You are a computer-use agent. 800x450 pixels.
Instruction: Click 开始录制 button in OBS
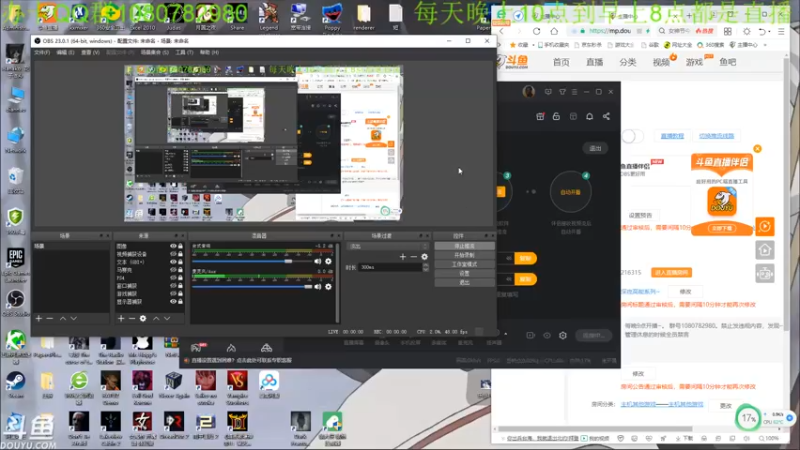(x=464, y=255)
